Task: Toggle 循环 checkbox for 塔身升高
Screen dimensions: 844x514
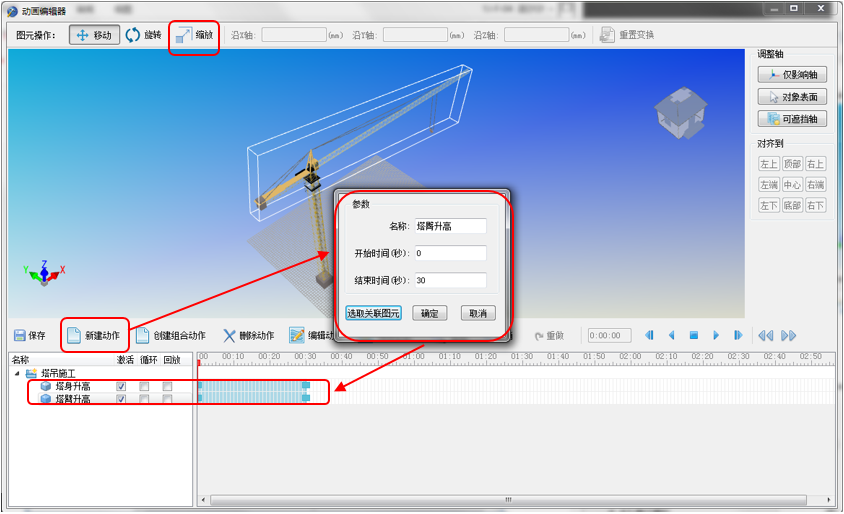Action: point(144,386)
